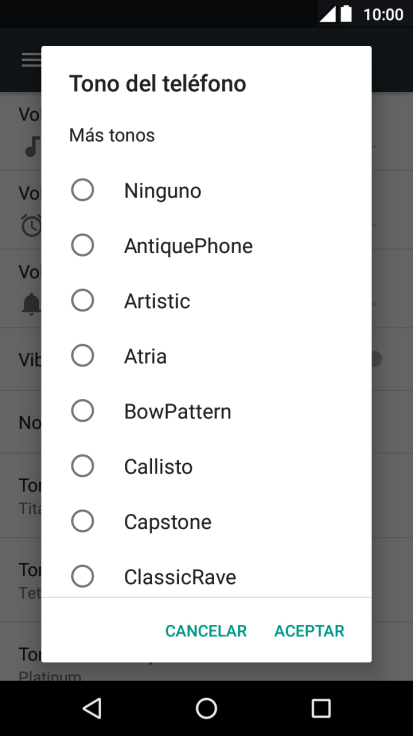Select the Ninguno ringtone option
The width and height of the screenshot is (413, 736).
[x=206, y=191]
